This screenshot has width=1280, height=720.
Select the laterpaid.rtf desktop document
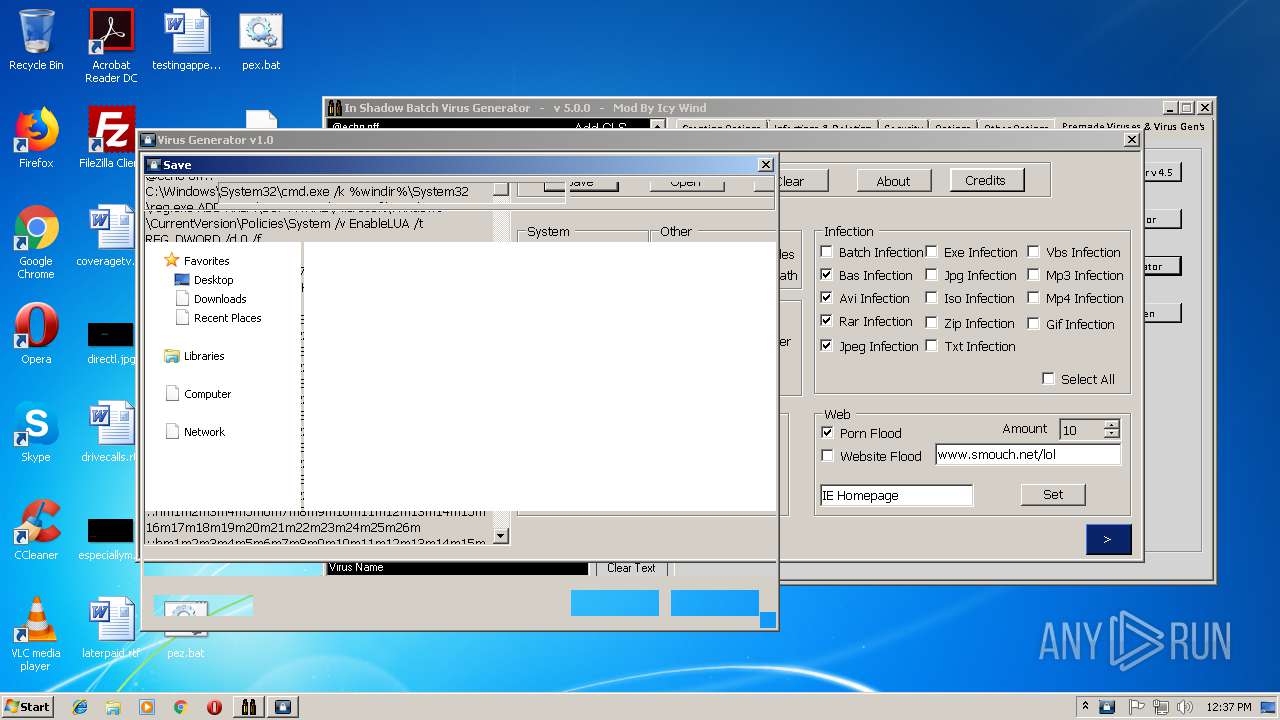tap(111, 628)
